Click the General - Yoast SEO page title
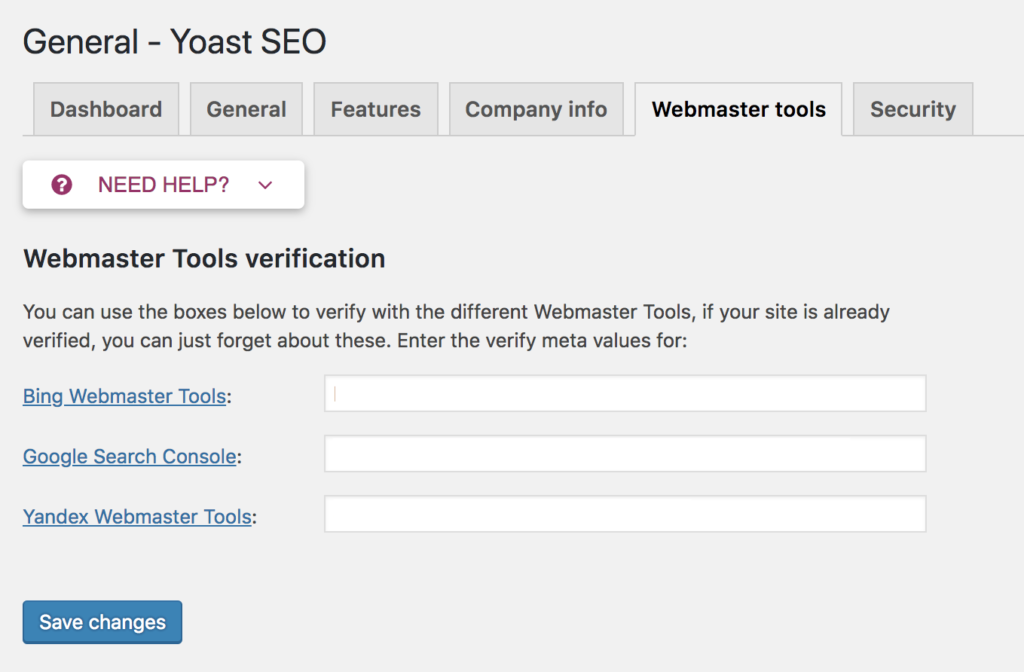Viewport: 1024px width, 672px height. click(174, 42)
